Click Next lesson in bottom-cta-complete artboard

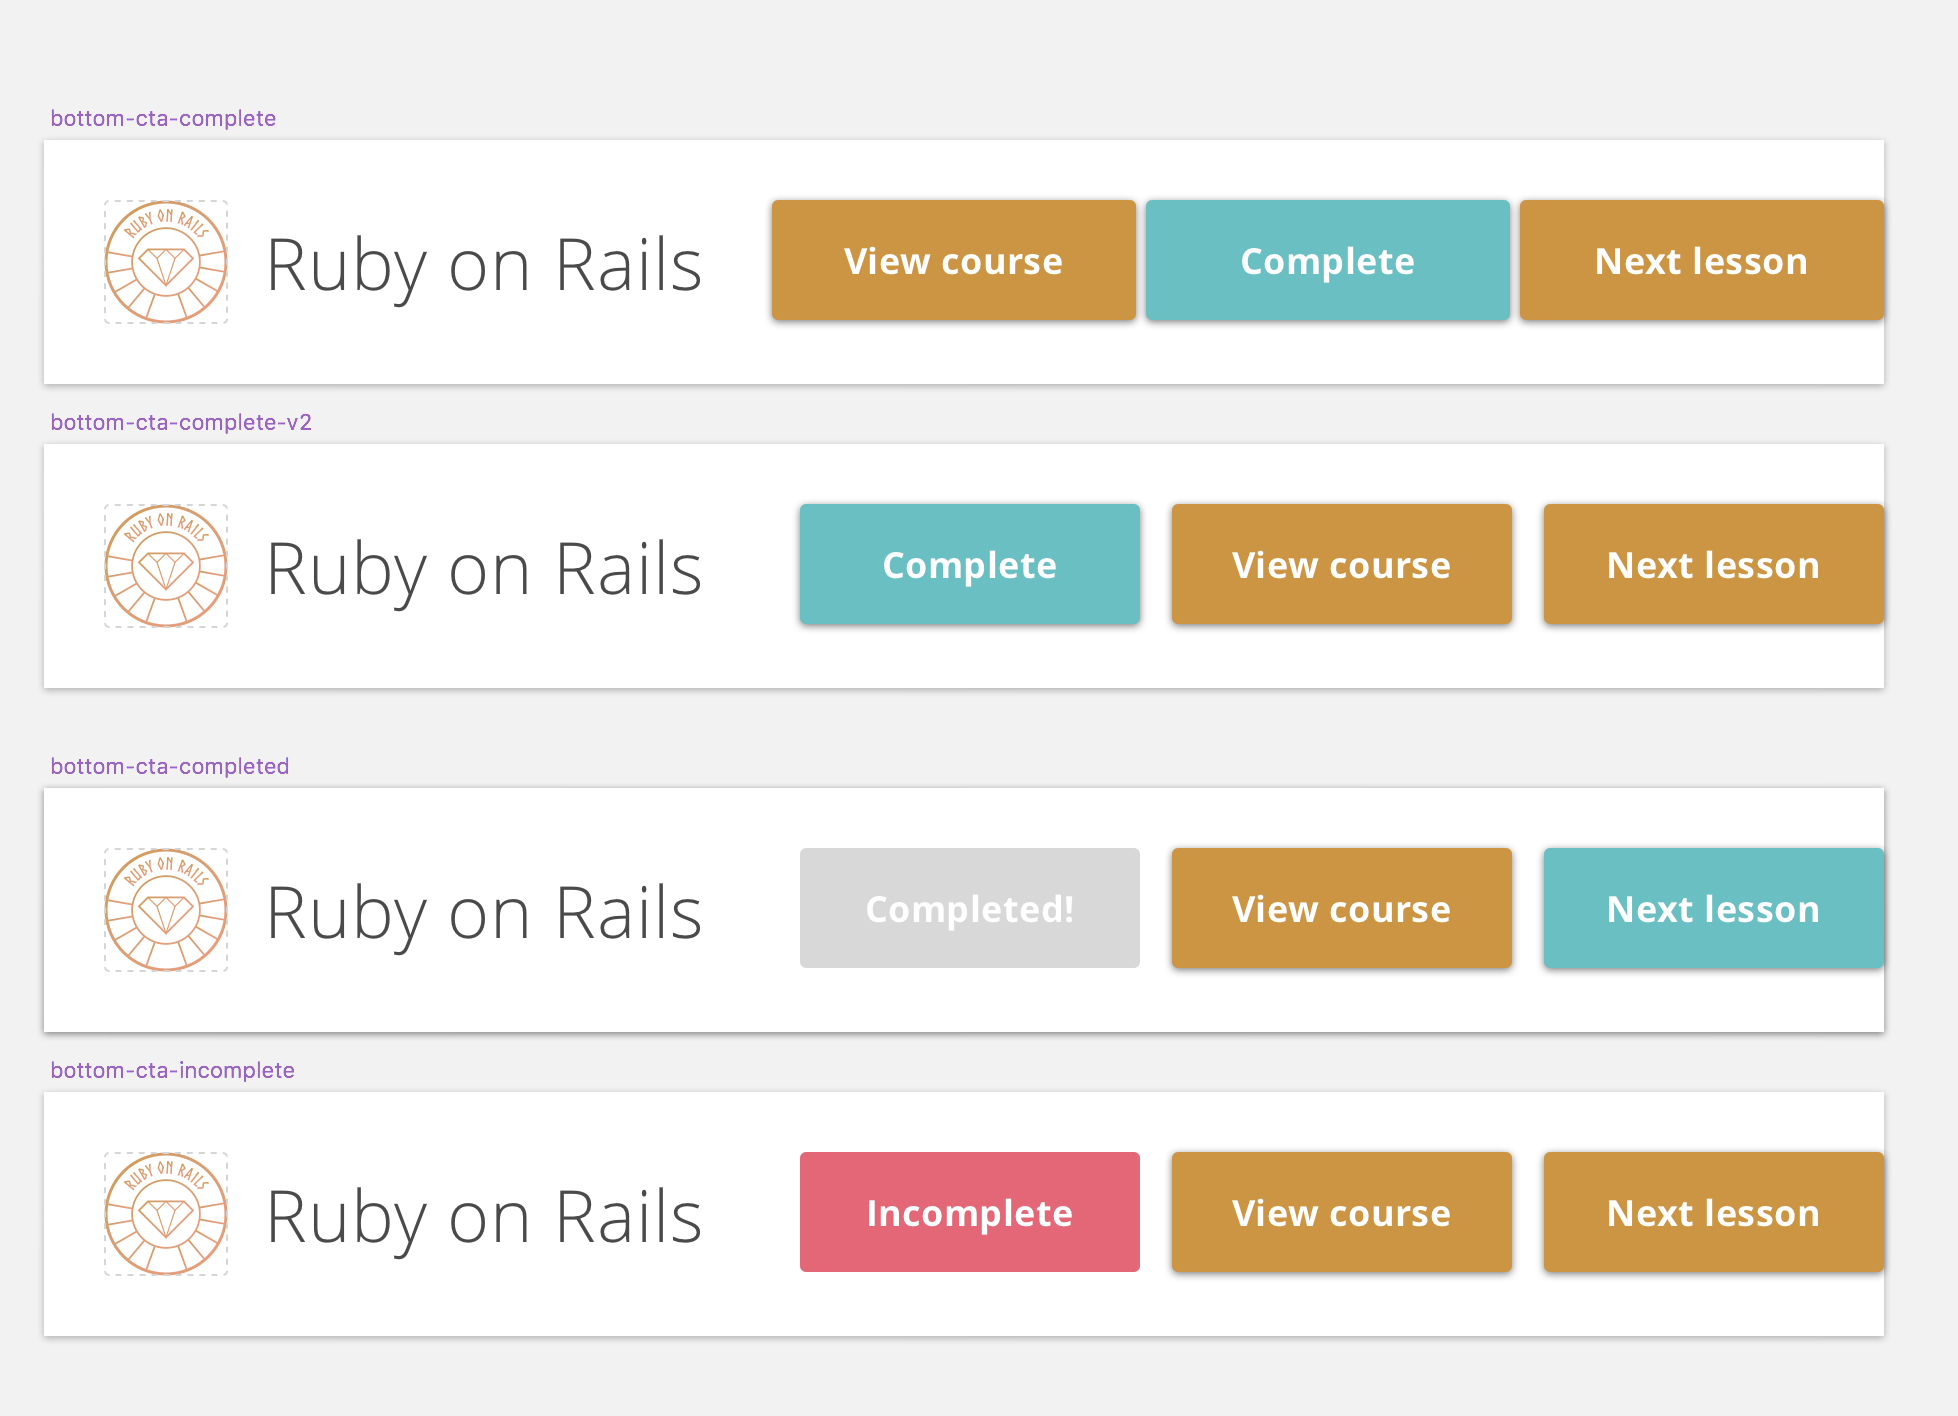point(1701,260)
